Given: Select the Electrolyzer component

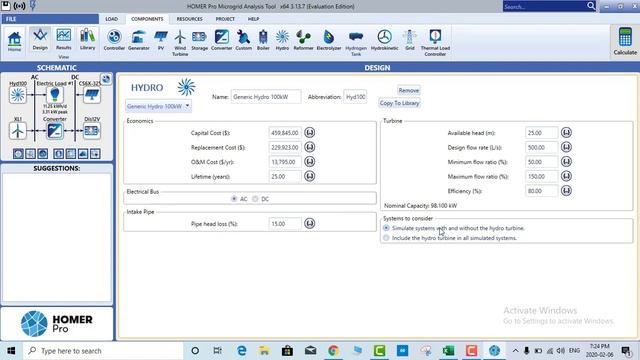Looking at the screenshot, I should 329,40.
